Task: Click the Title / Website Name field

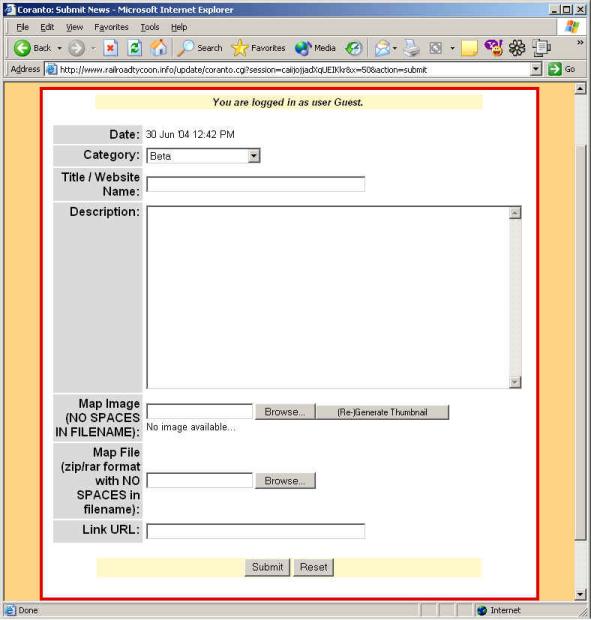Action: click(256, 184)
